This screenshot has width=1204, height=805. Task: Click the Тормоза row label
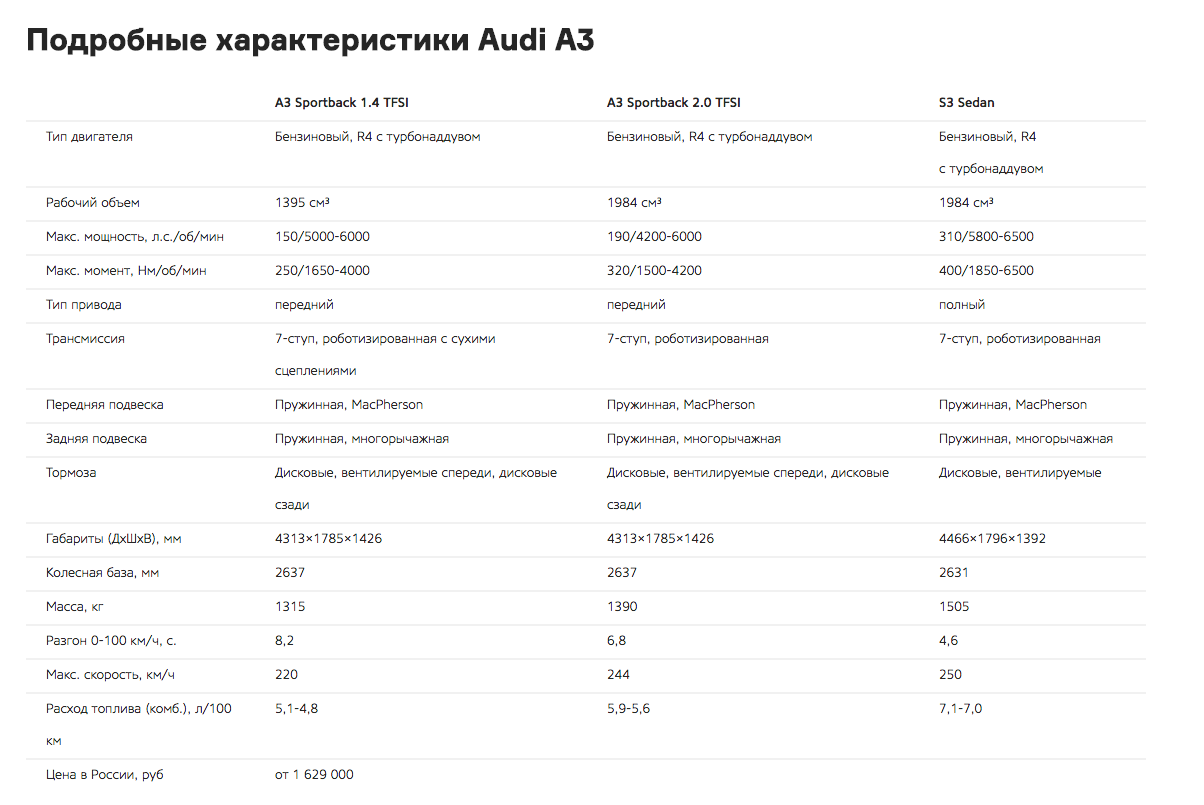(x=71, y=473)
